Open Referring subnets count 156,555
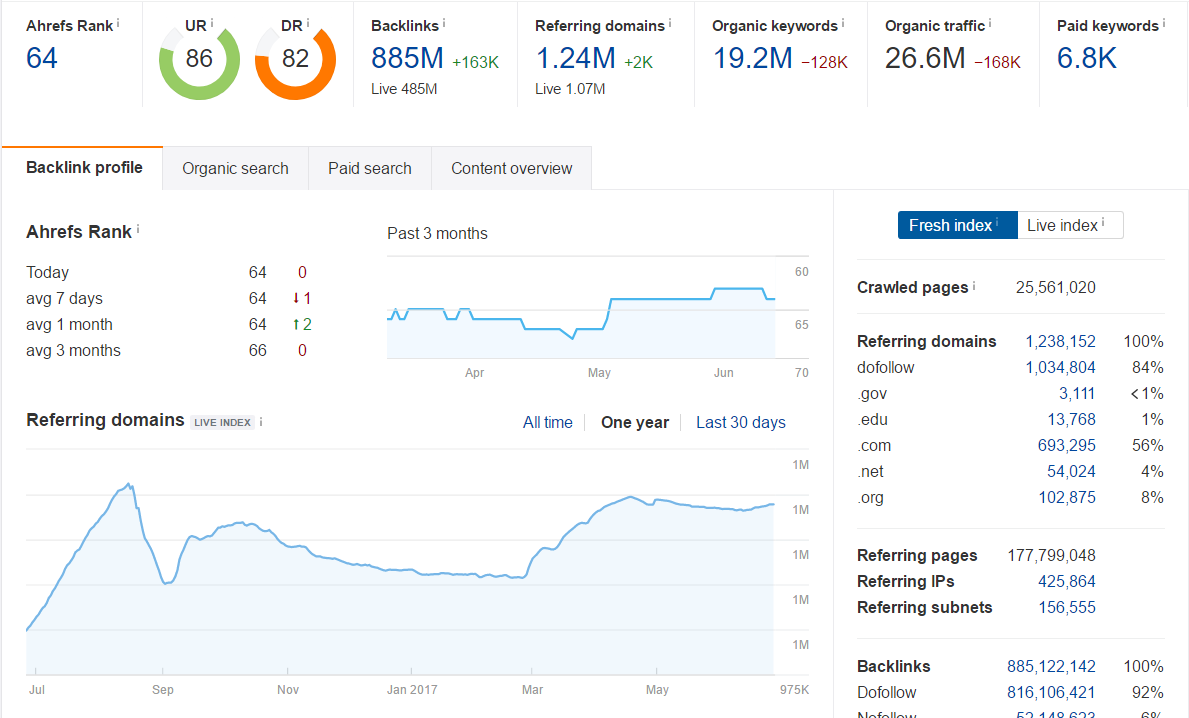Viewport: 1189px width, 718px height. [1067, 607]
